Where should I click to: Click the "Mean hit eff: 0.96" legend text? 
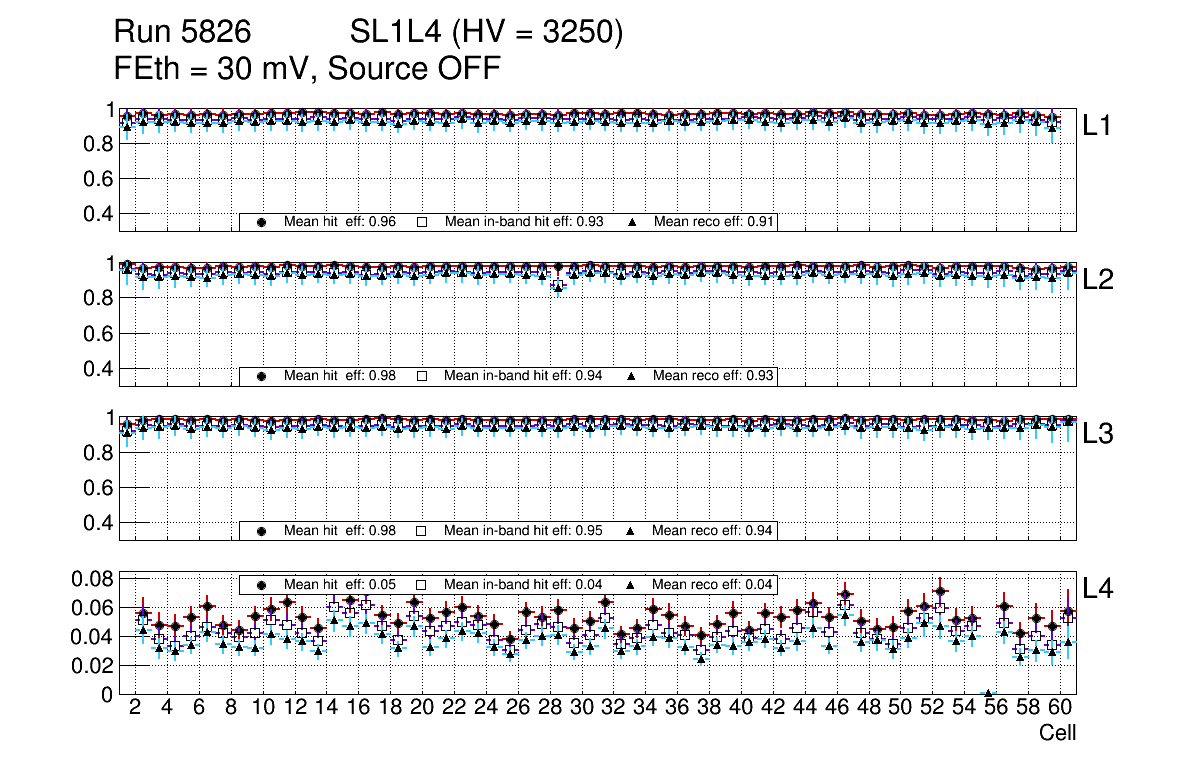click(x=340, y=222)
